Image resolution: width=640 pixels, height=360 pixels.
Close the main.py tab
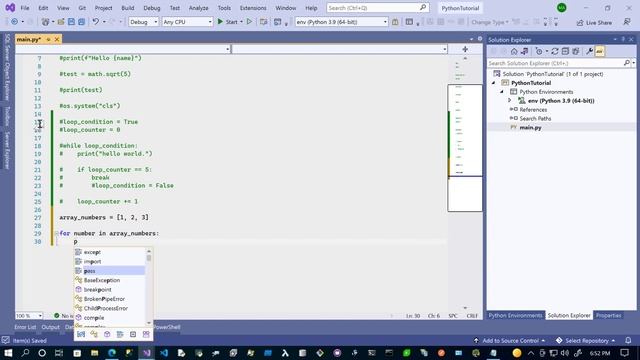tap(57, 40)
